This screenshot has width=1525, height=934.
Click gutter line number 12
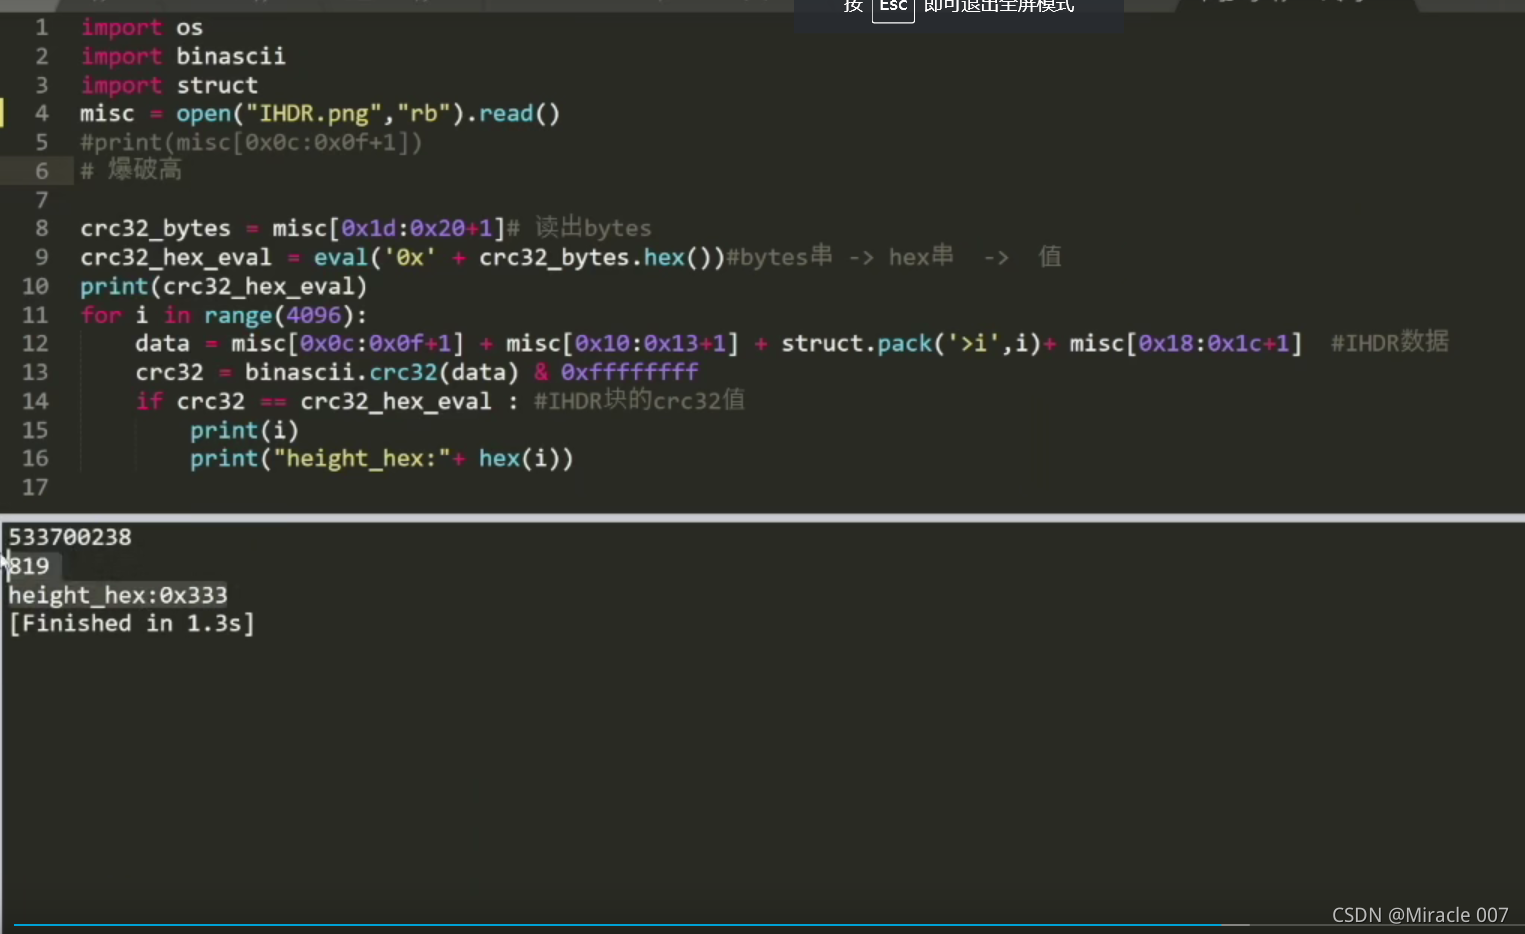pos(35,343)
